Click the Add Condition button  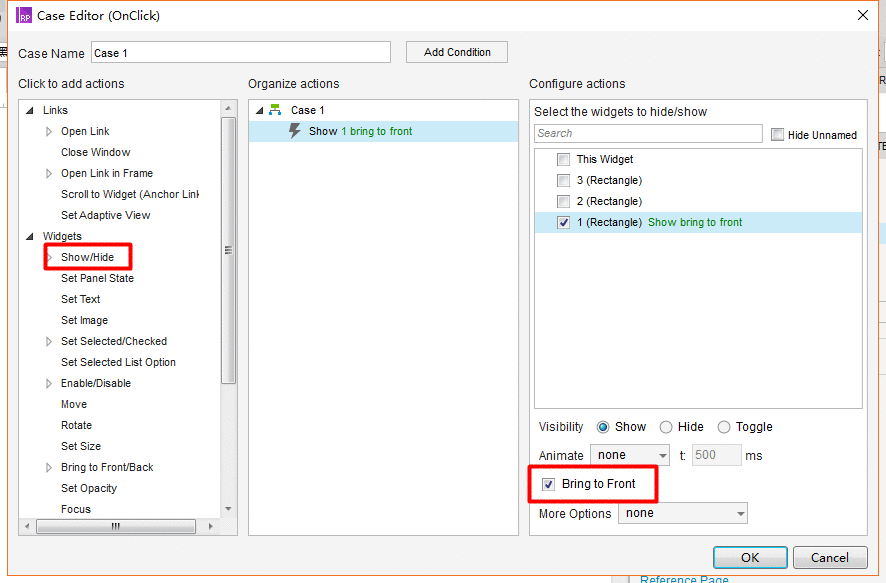pyautogui.click(x=457, y=52)
